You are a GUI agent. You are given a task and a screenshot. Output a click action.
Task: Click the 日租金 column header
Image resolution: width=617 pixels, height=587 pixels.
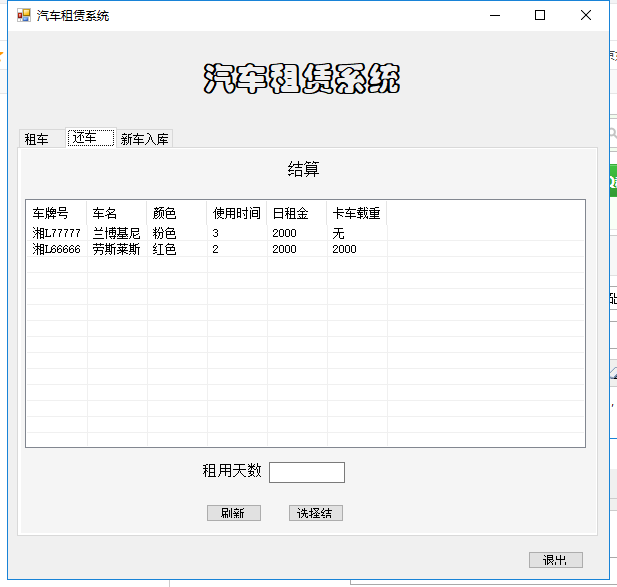[297, 213]
